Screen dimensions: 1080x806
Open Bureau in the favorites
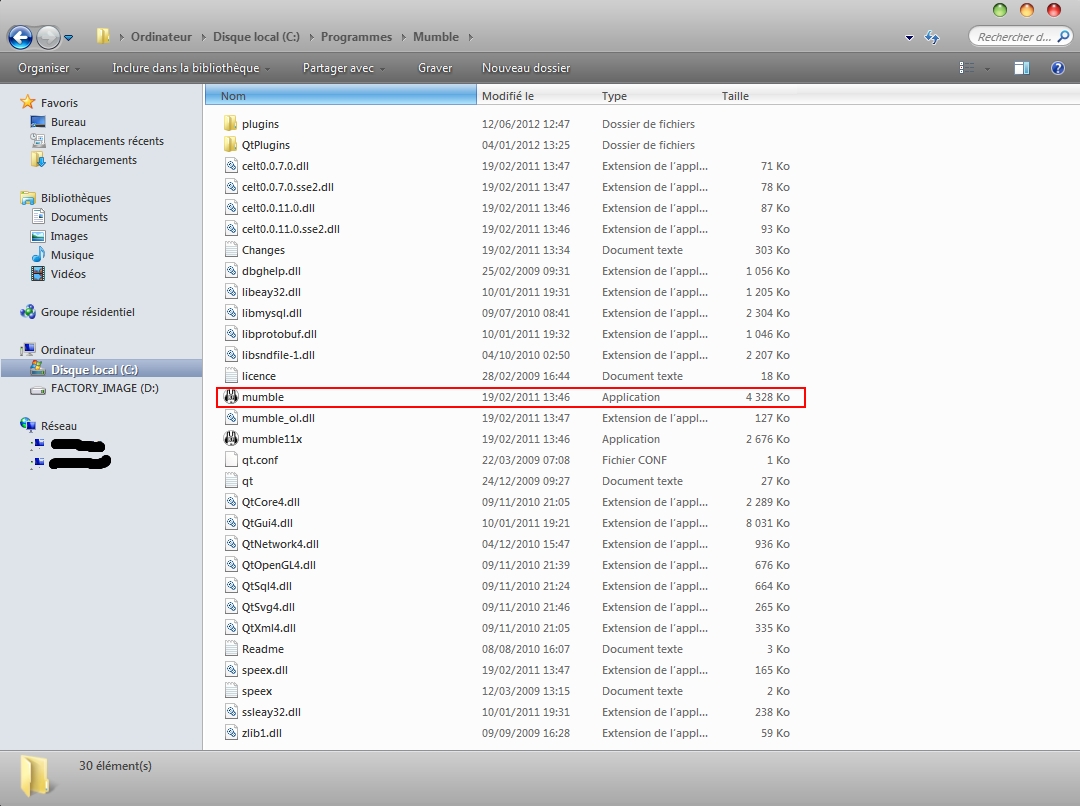(x=68, y=122)
